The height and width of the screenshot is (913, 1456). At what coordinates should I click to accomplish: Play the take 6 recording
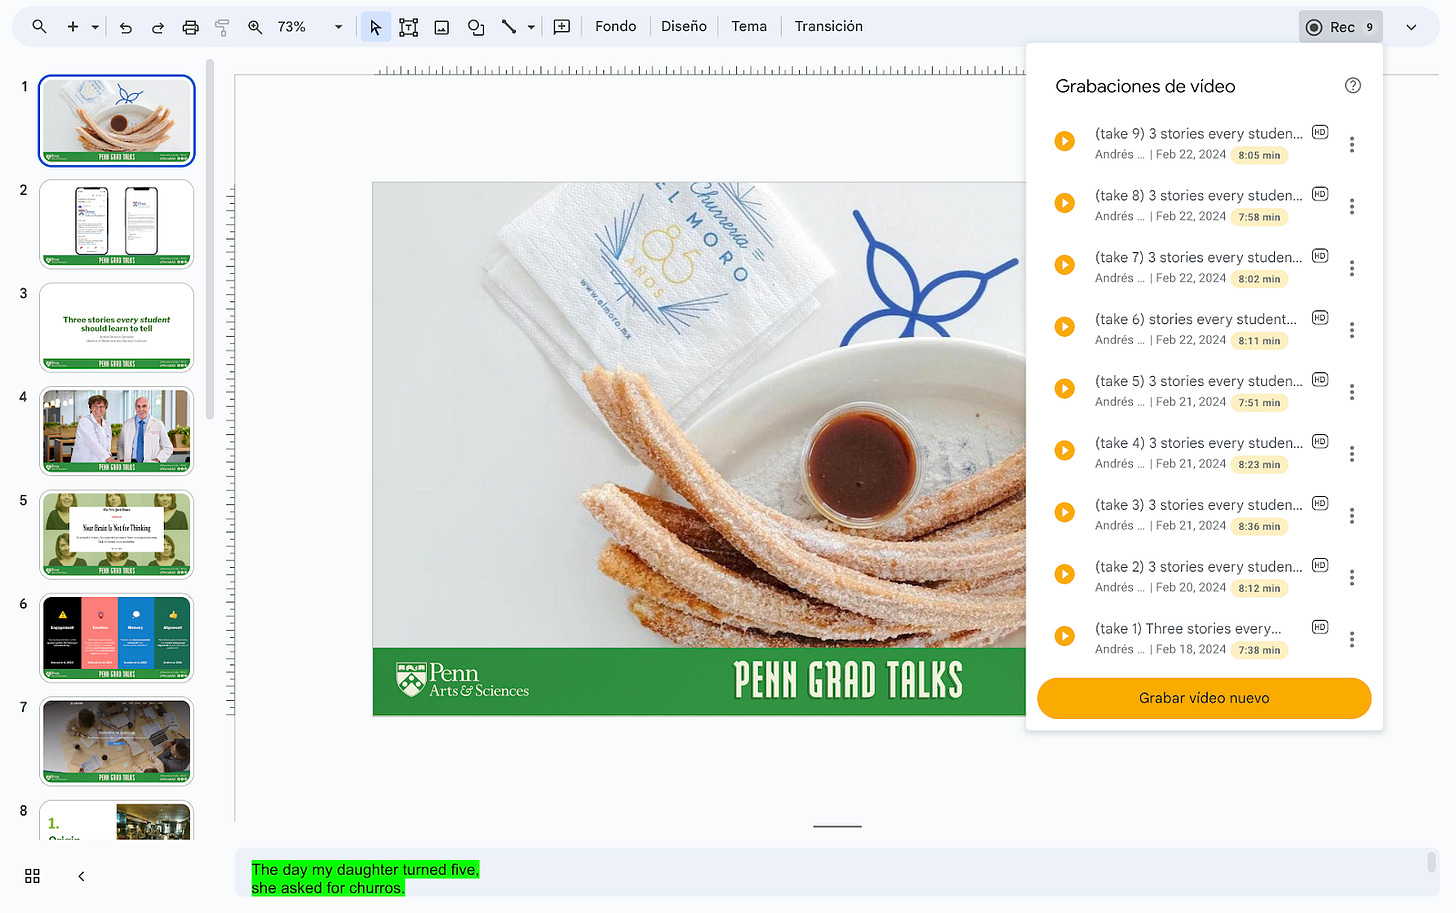pos(1065,327)
